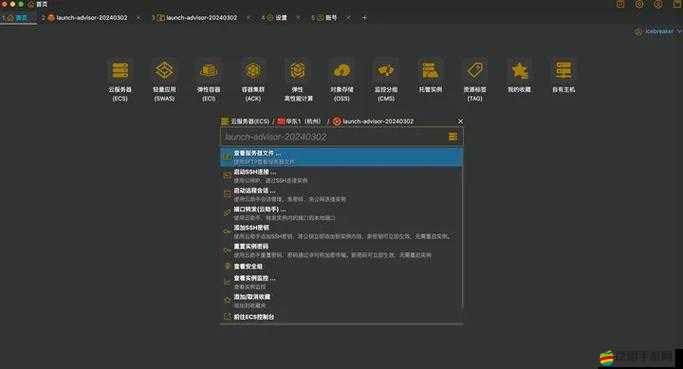The image size is (683, 369).
Task: Switch to the first home tab
Action: coord(17,18)
